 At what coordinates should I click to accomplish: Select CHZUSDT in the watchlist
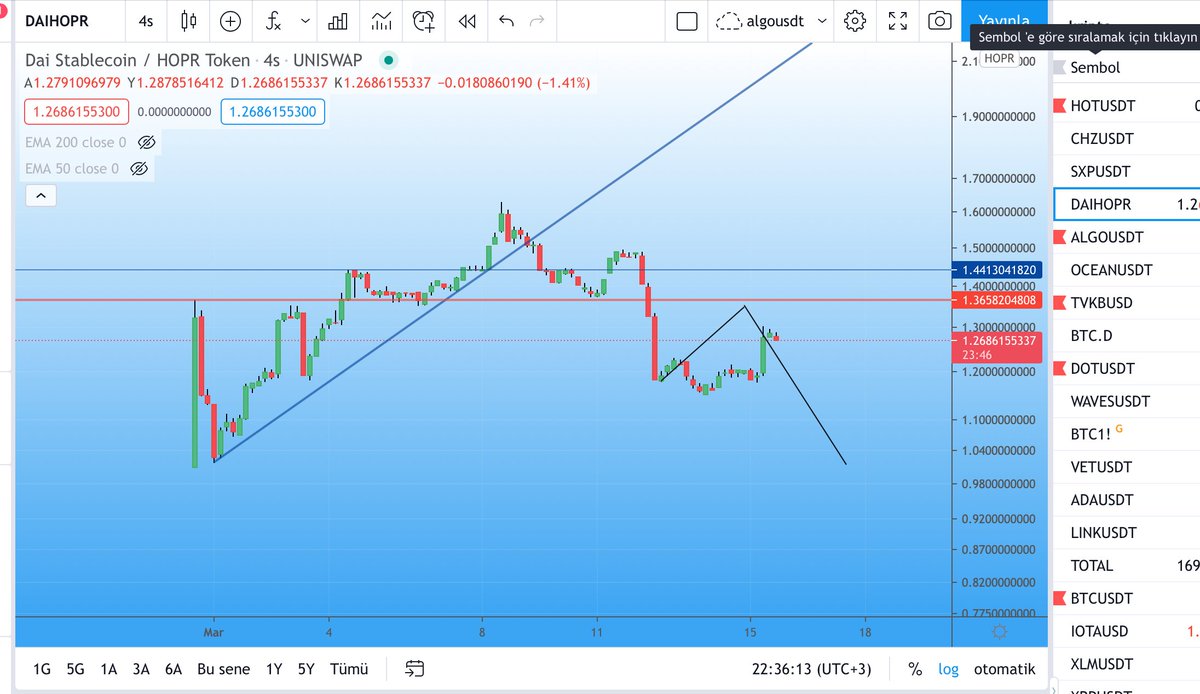tap(1126, 139)
